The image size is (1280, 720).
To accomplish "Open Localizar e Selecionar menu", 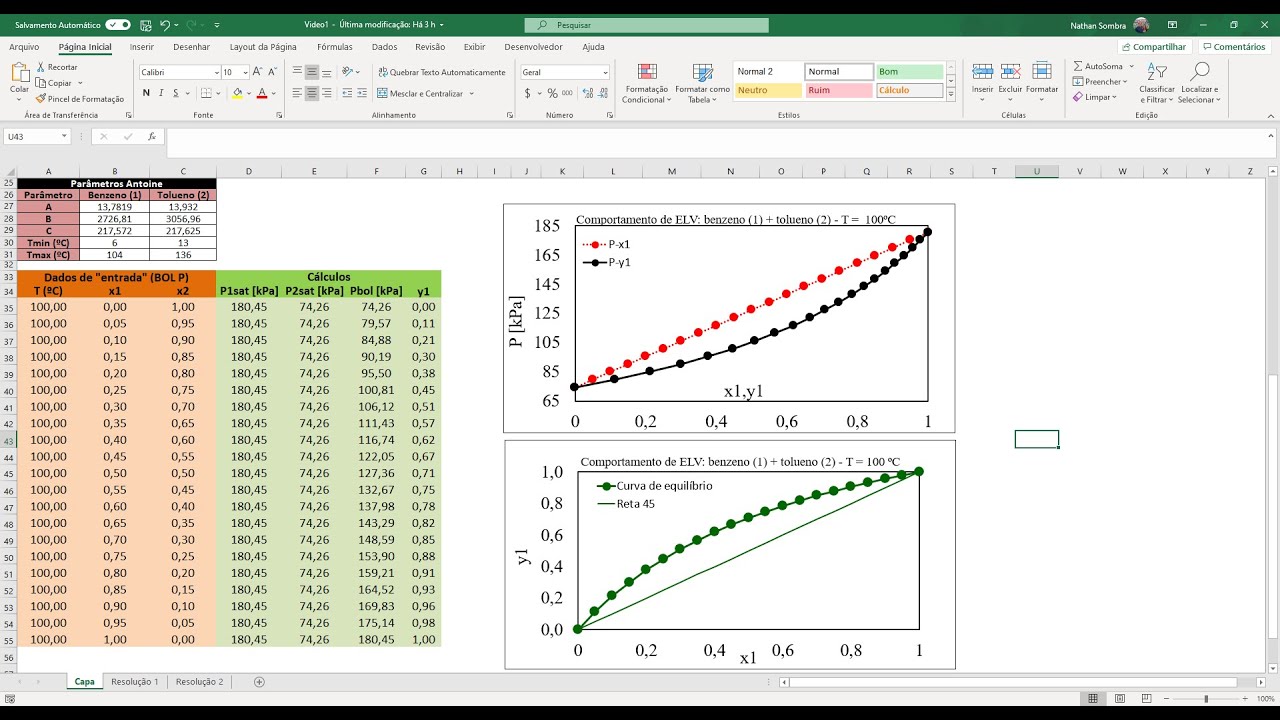I will pyautogui.click(x=1198, y=83).
